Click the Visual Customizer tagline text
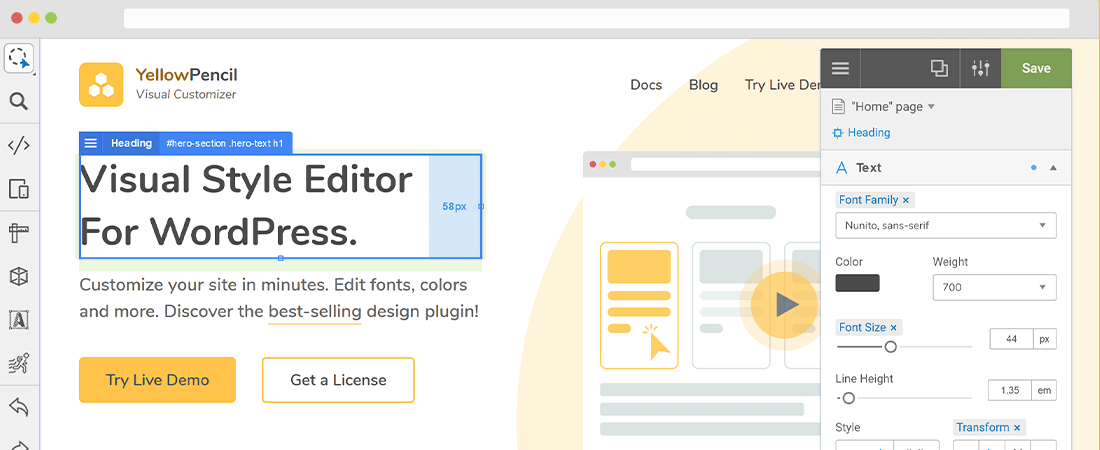Image resolution: width=1100 pixels, height=450 pixels. [x=186, y=94]
